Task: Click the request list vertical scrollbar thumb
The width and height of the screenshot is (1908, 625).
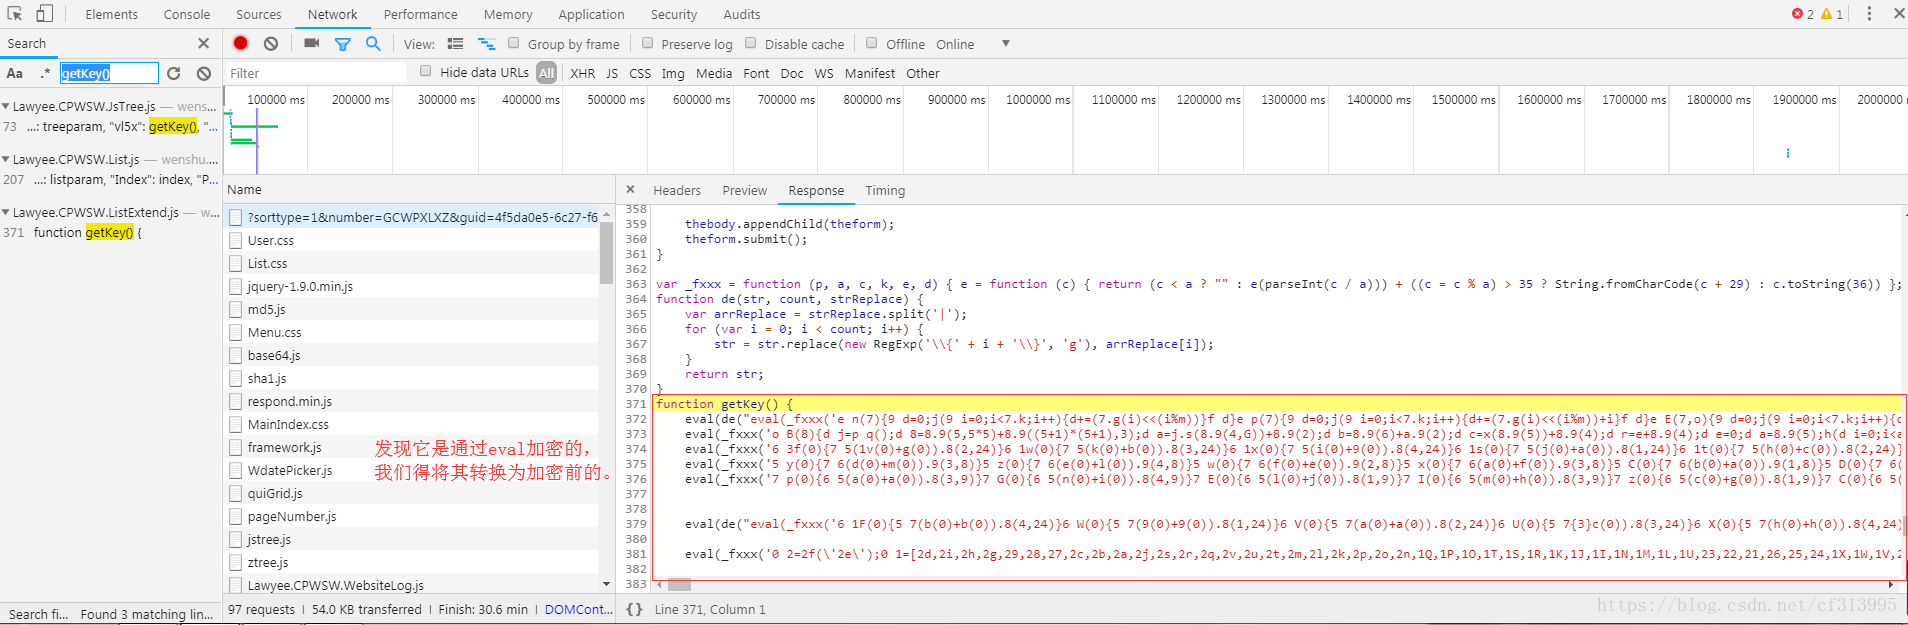Action: click(x=606, y=254)
